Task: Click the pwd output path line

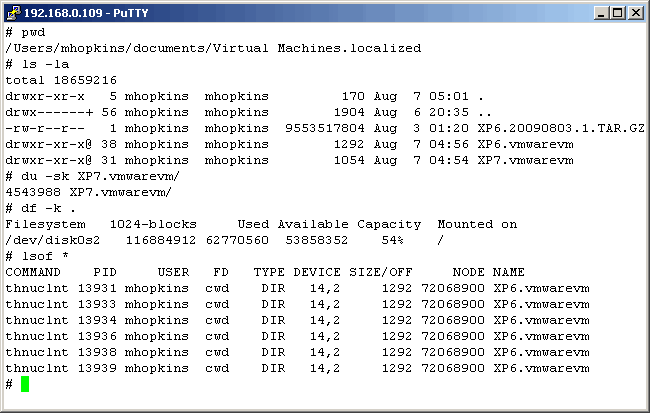Action: 212,48
